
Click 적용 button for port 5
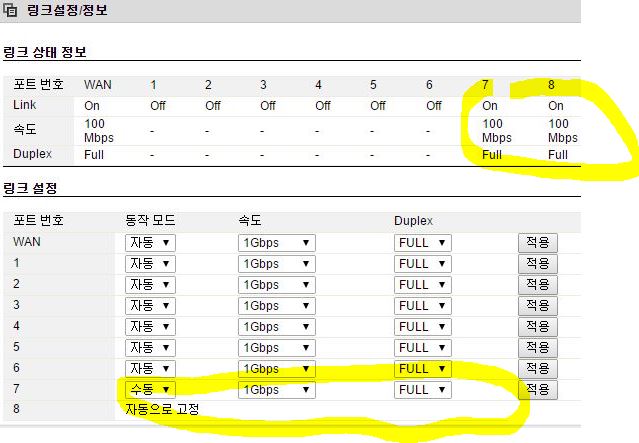point(538,347)
